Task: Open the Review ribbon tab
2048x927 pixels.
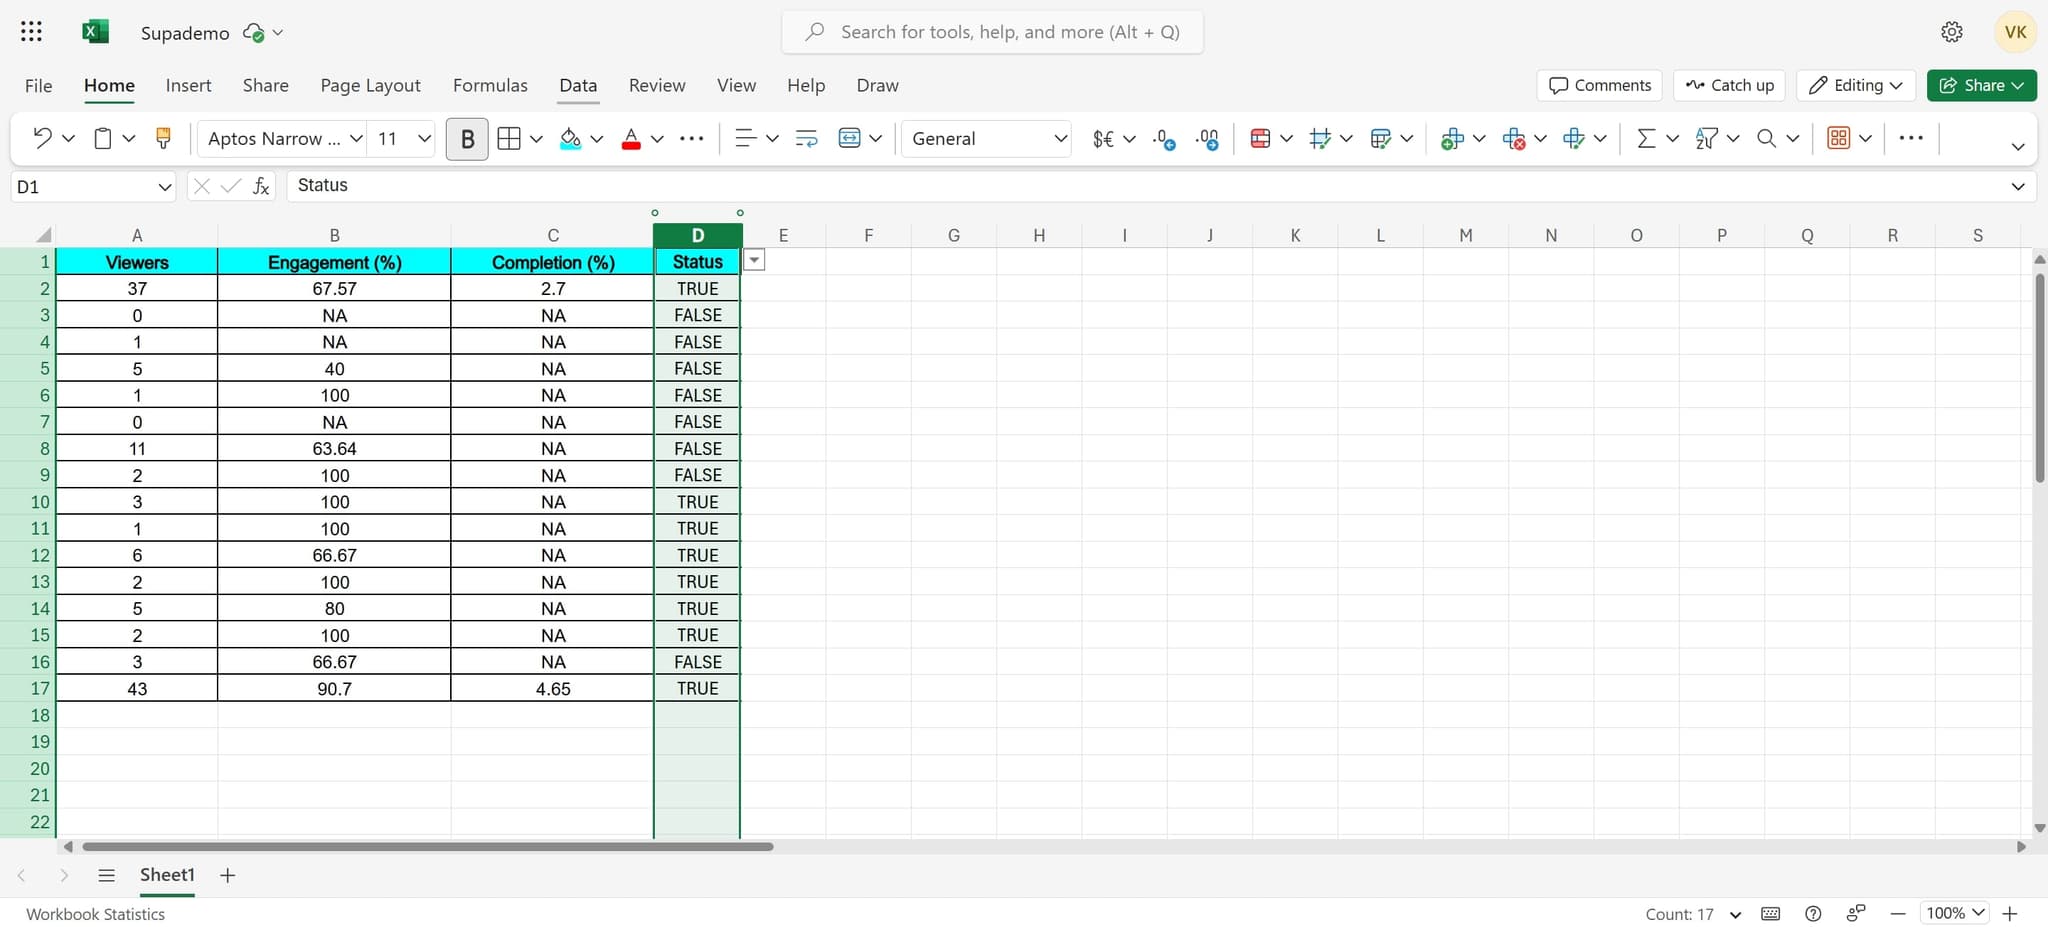Action: pos(656,85)
